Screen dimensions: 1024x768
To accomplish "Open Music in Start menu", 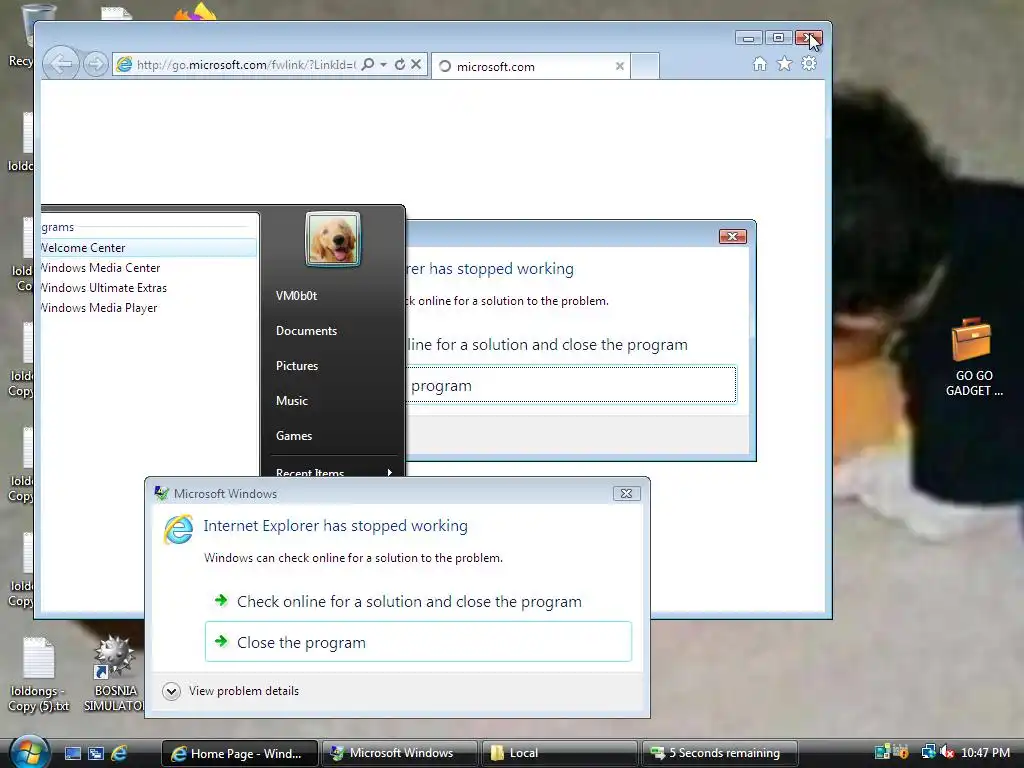I will 291,400.
